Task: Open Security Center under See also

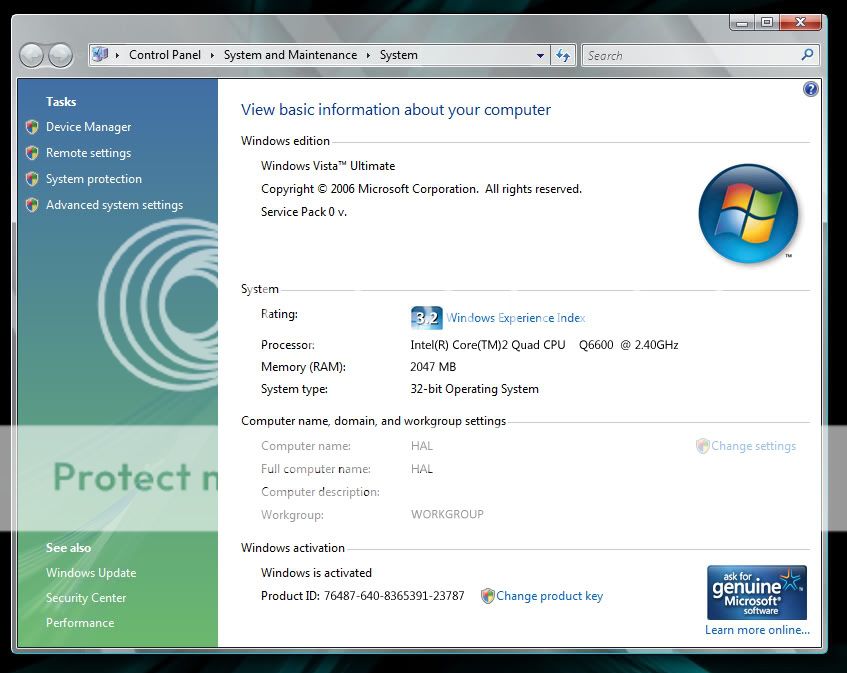Action: (86, 597)
